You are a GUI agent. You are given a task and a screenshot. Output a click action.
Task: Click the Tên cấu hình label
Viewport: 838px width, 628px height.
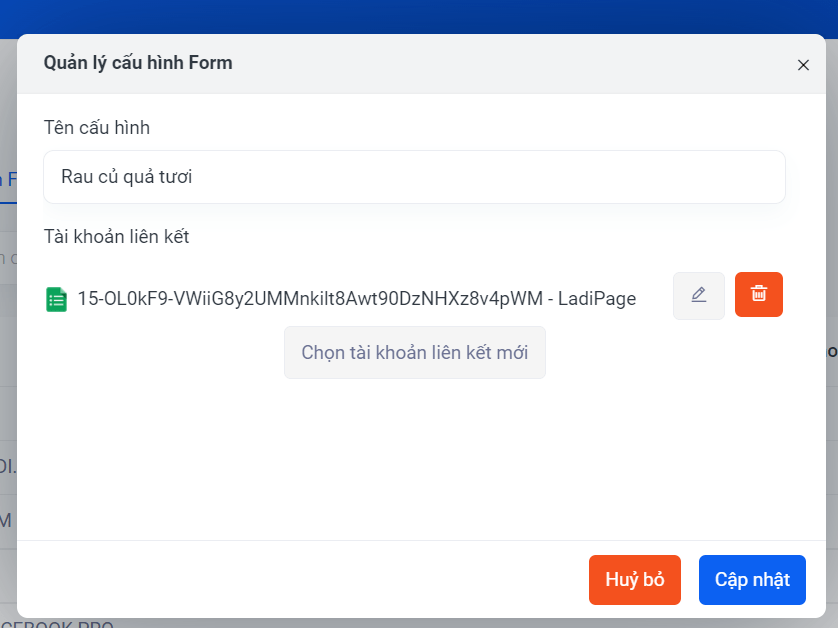pyautogui.click(x=97, y=128)
